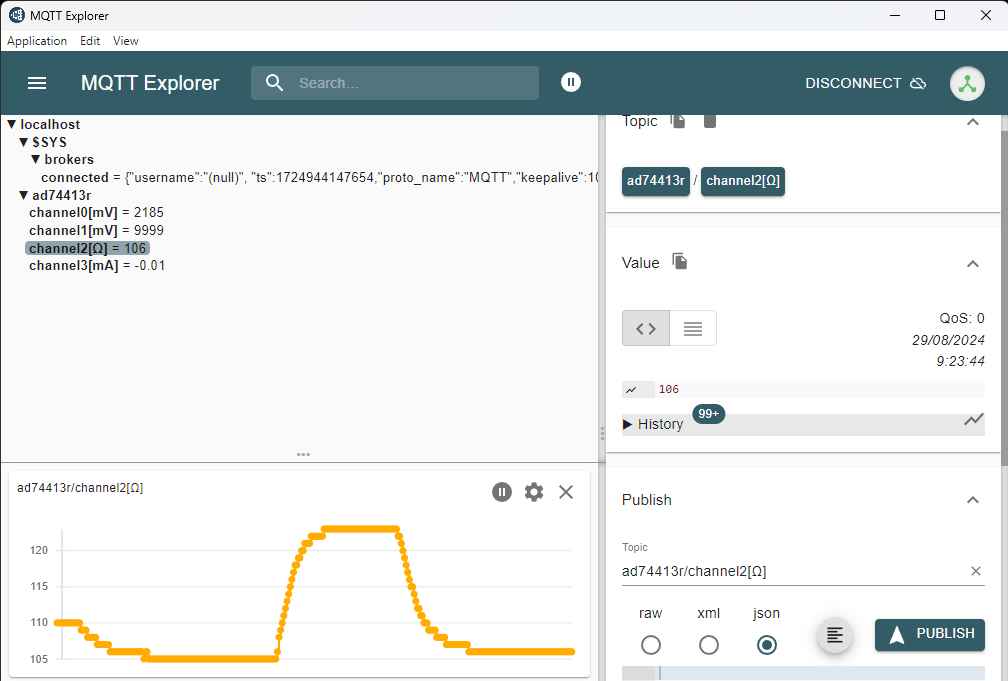Delete the selected topic via its trash icon
The image size is (1008, 681).
(710, 120)
